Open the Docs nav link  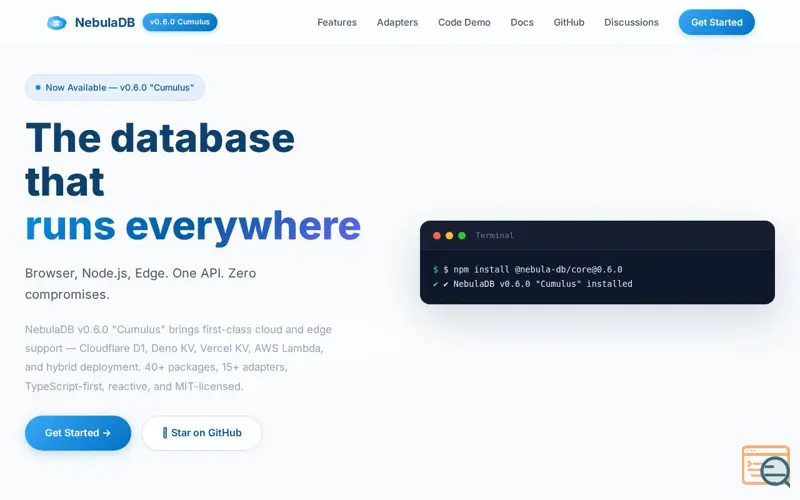522,22
